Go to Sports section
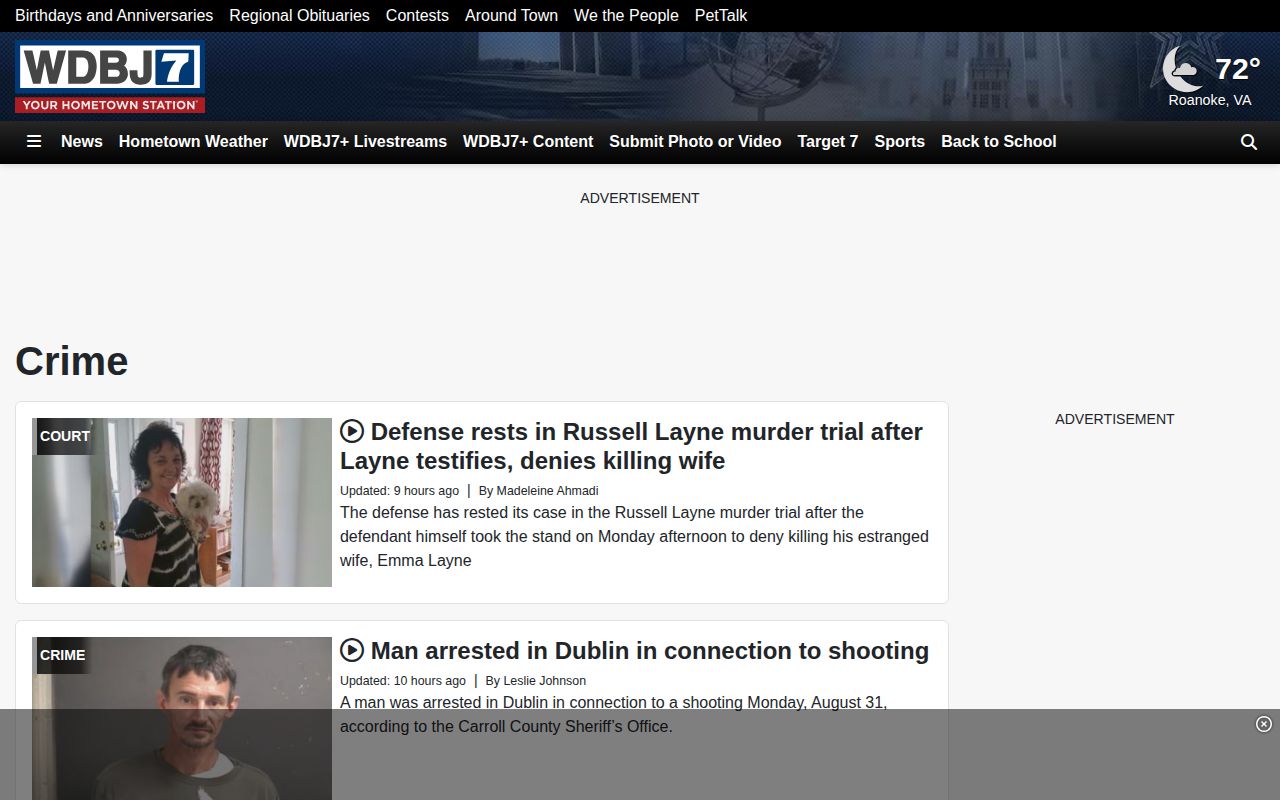This screenshot has height=800, width=1280. (900, 142)
